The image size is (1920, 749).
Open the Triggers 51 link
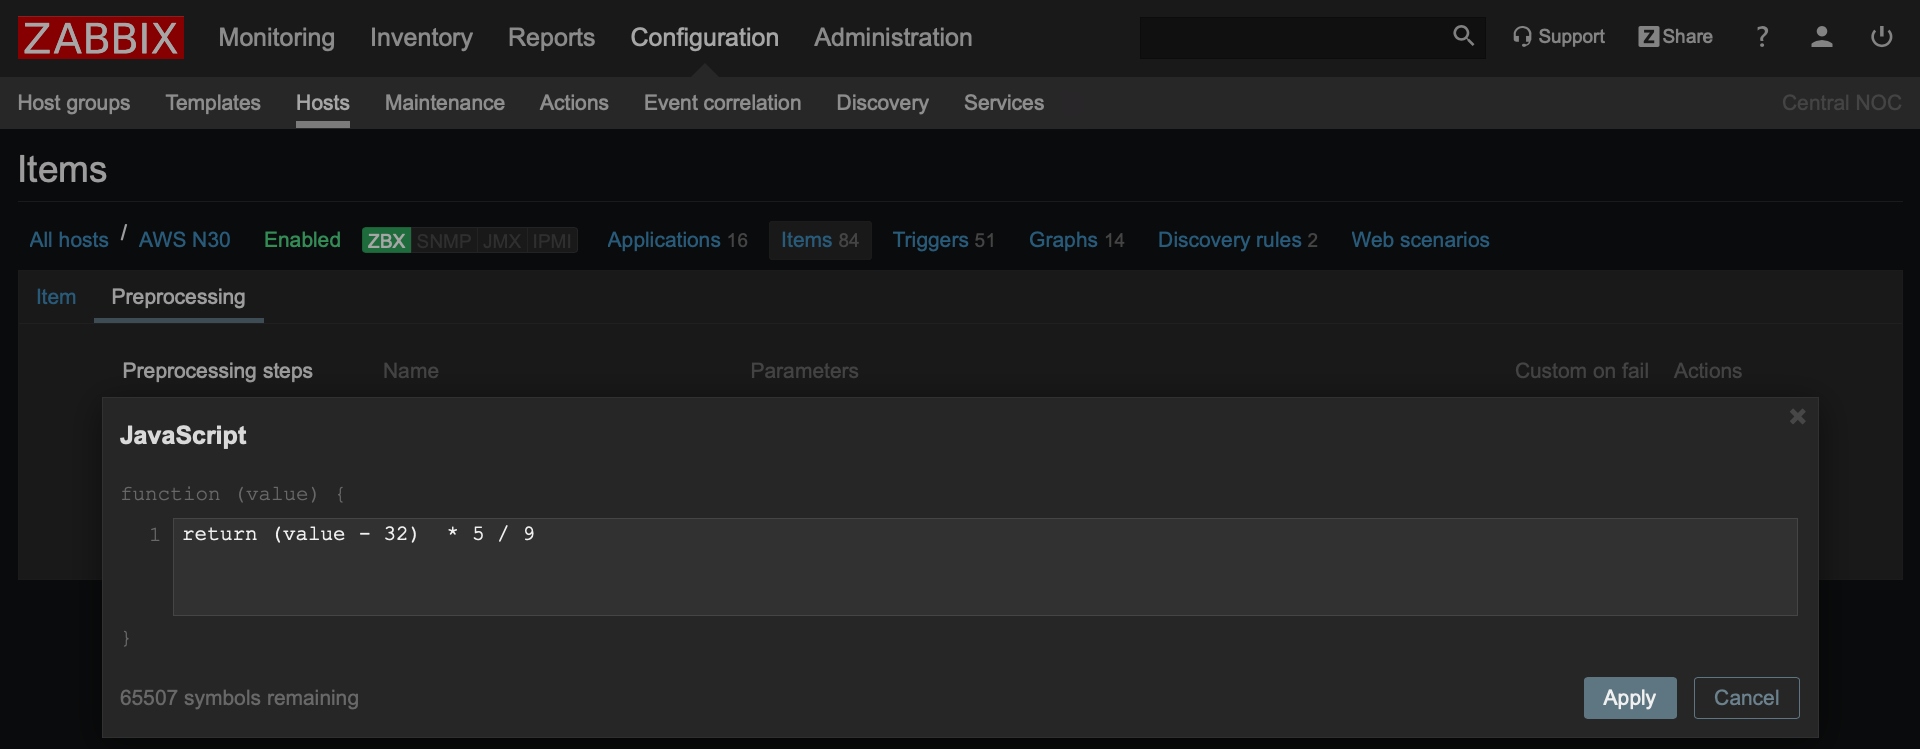point(944,240)
